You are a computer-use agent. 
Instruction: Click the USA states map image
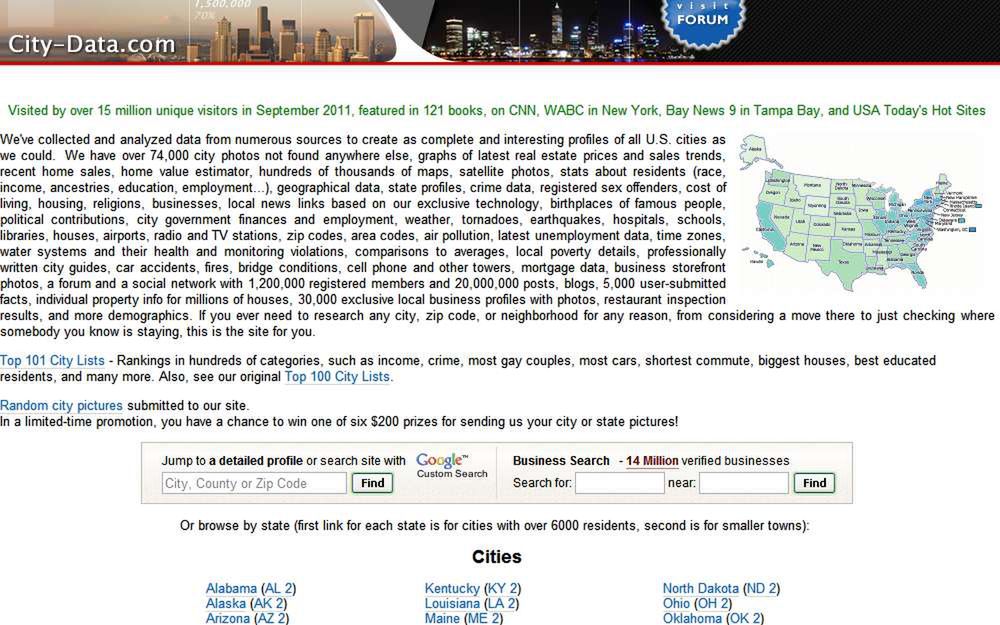coord(861,214)
